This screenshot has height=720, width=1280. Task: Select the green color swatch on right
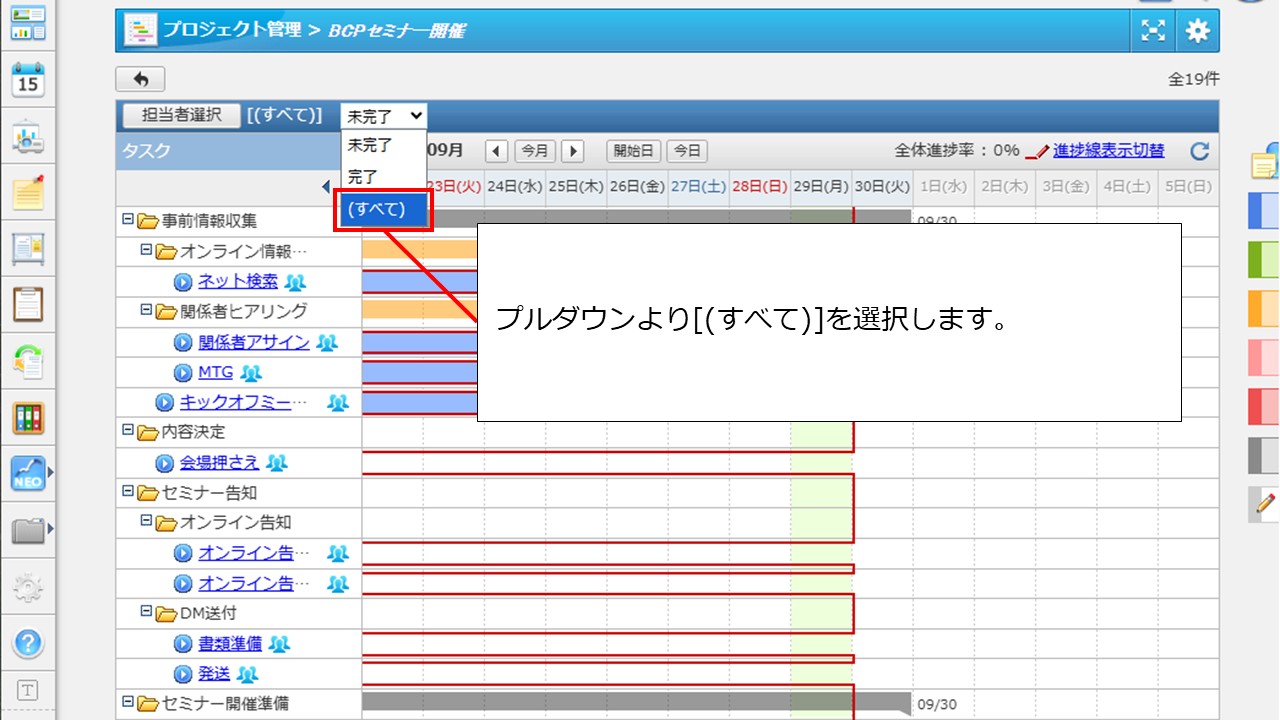click(1264, 259)
